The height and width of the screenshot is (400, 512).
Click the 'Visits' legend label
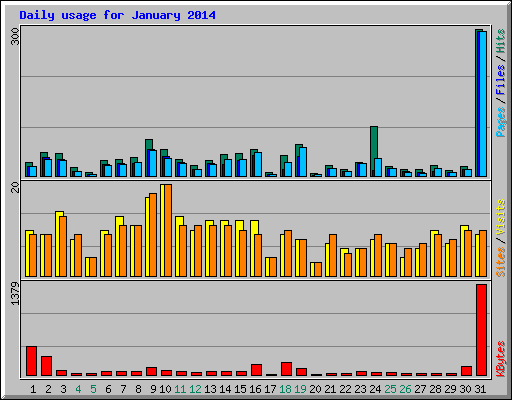[x=500, y=217]
